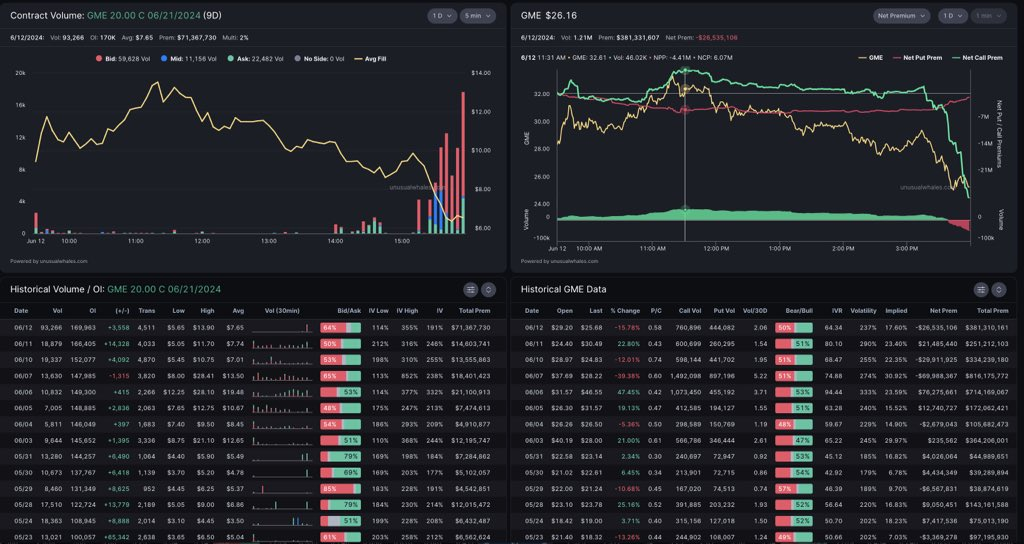Image resolution: width=1024 pixels, height=544 pixels.
Task: Click the Vol (30min) sparkline in the 06/06 row
Action: click(282, 392)
